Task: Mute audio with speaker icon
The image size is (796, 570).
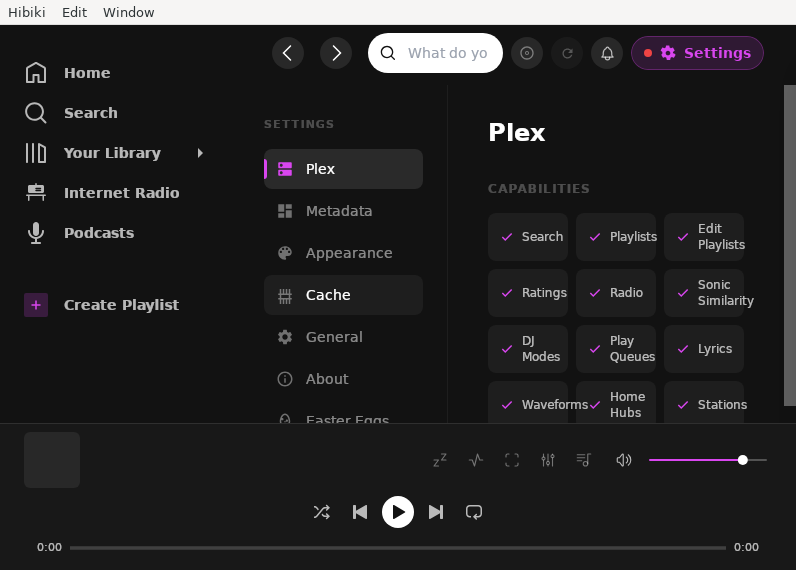Action: point(623,460)
